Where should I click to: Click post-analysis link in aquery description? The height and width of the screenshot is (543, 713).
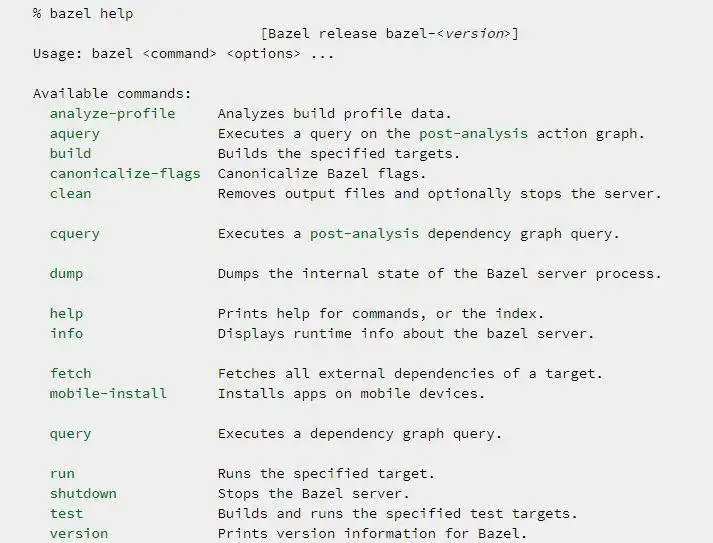473,133
